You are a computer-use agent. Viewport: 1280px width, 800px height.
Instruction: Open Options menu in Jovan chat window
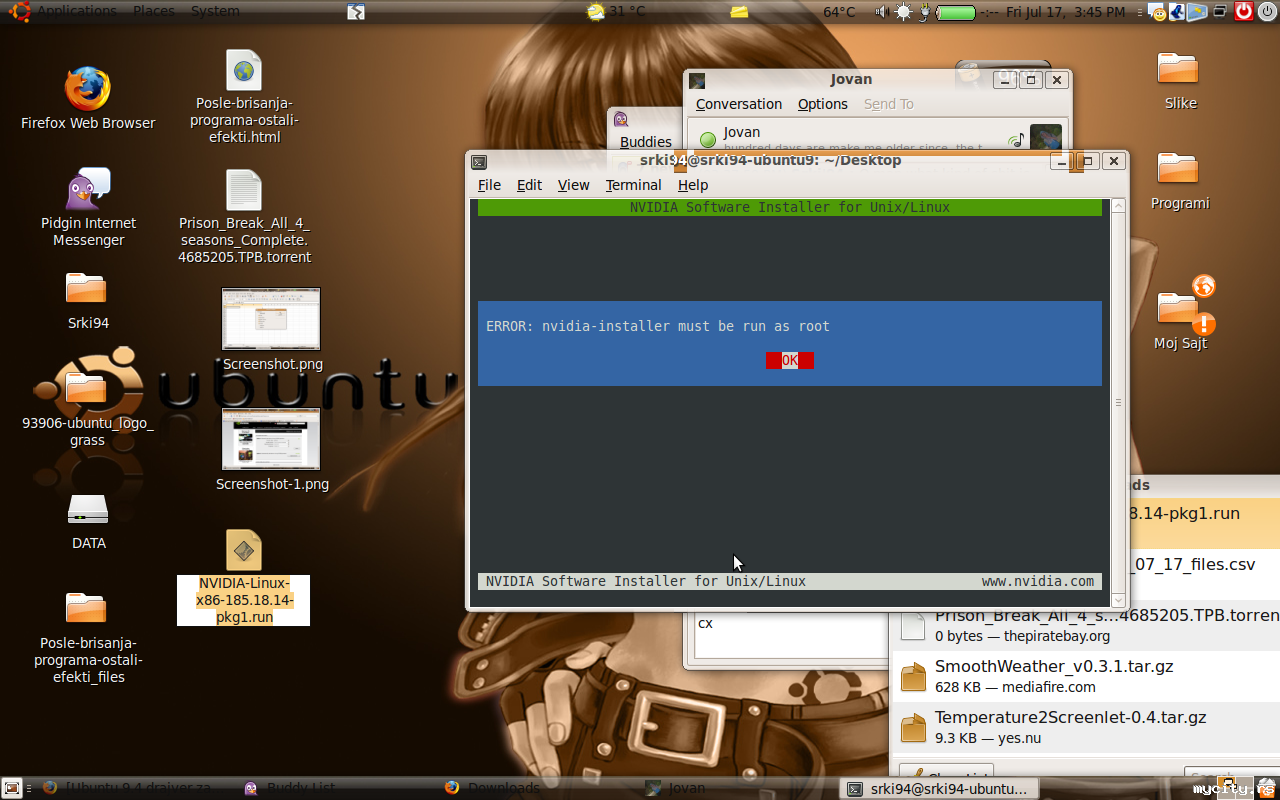tap(823, 104)
